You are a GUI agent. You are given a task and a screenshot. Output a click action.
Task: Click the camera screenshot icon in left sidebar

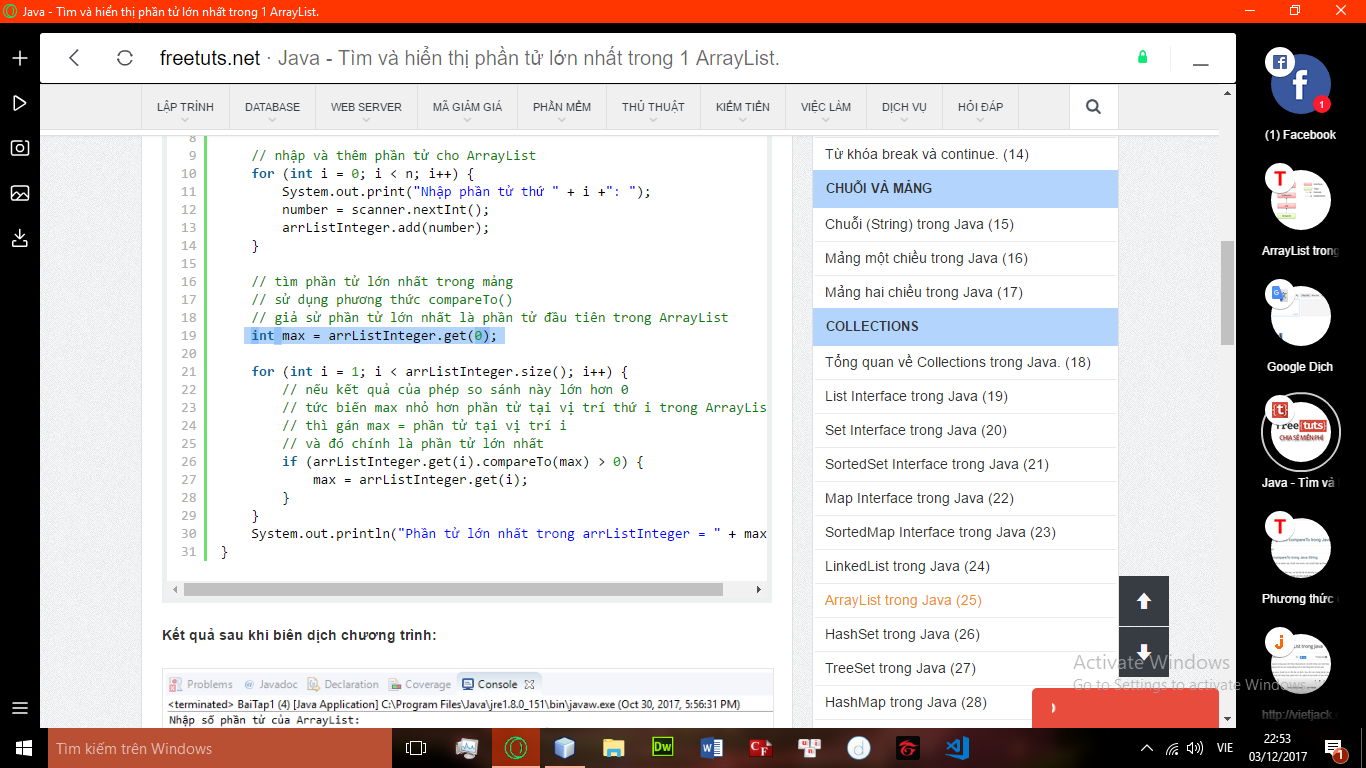point(19,148)
